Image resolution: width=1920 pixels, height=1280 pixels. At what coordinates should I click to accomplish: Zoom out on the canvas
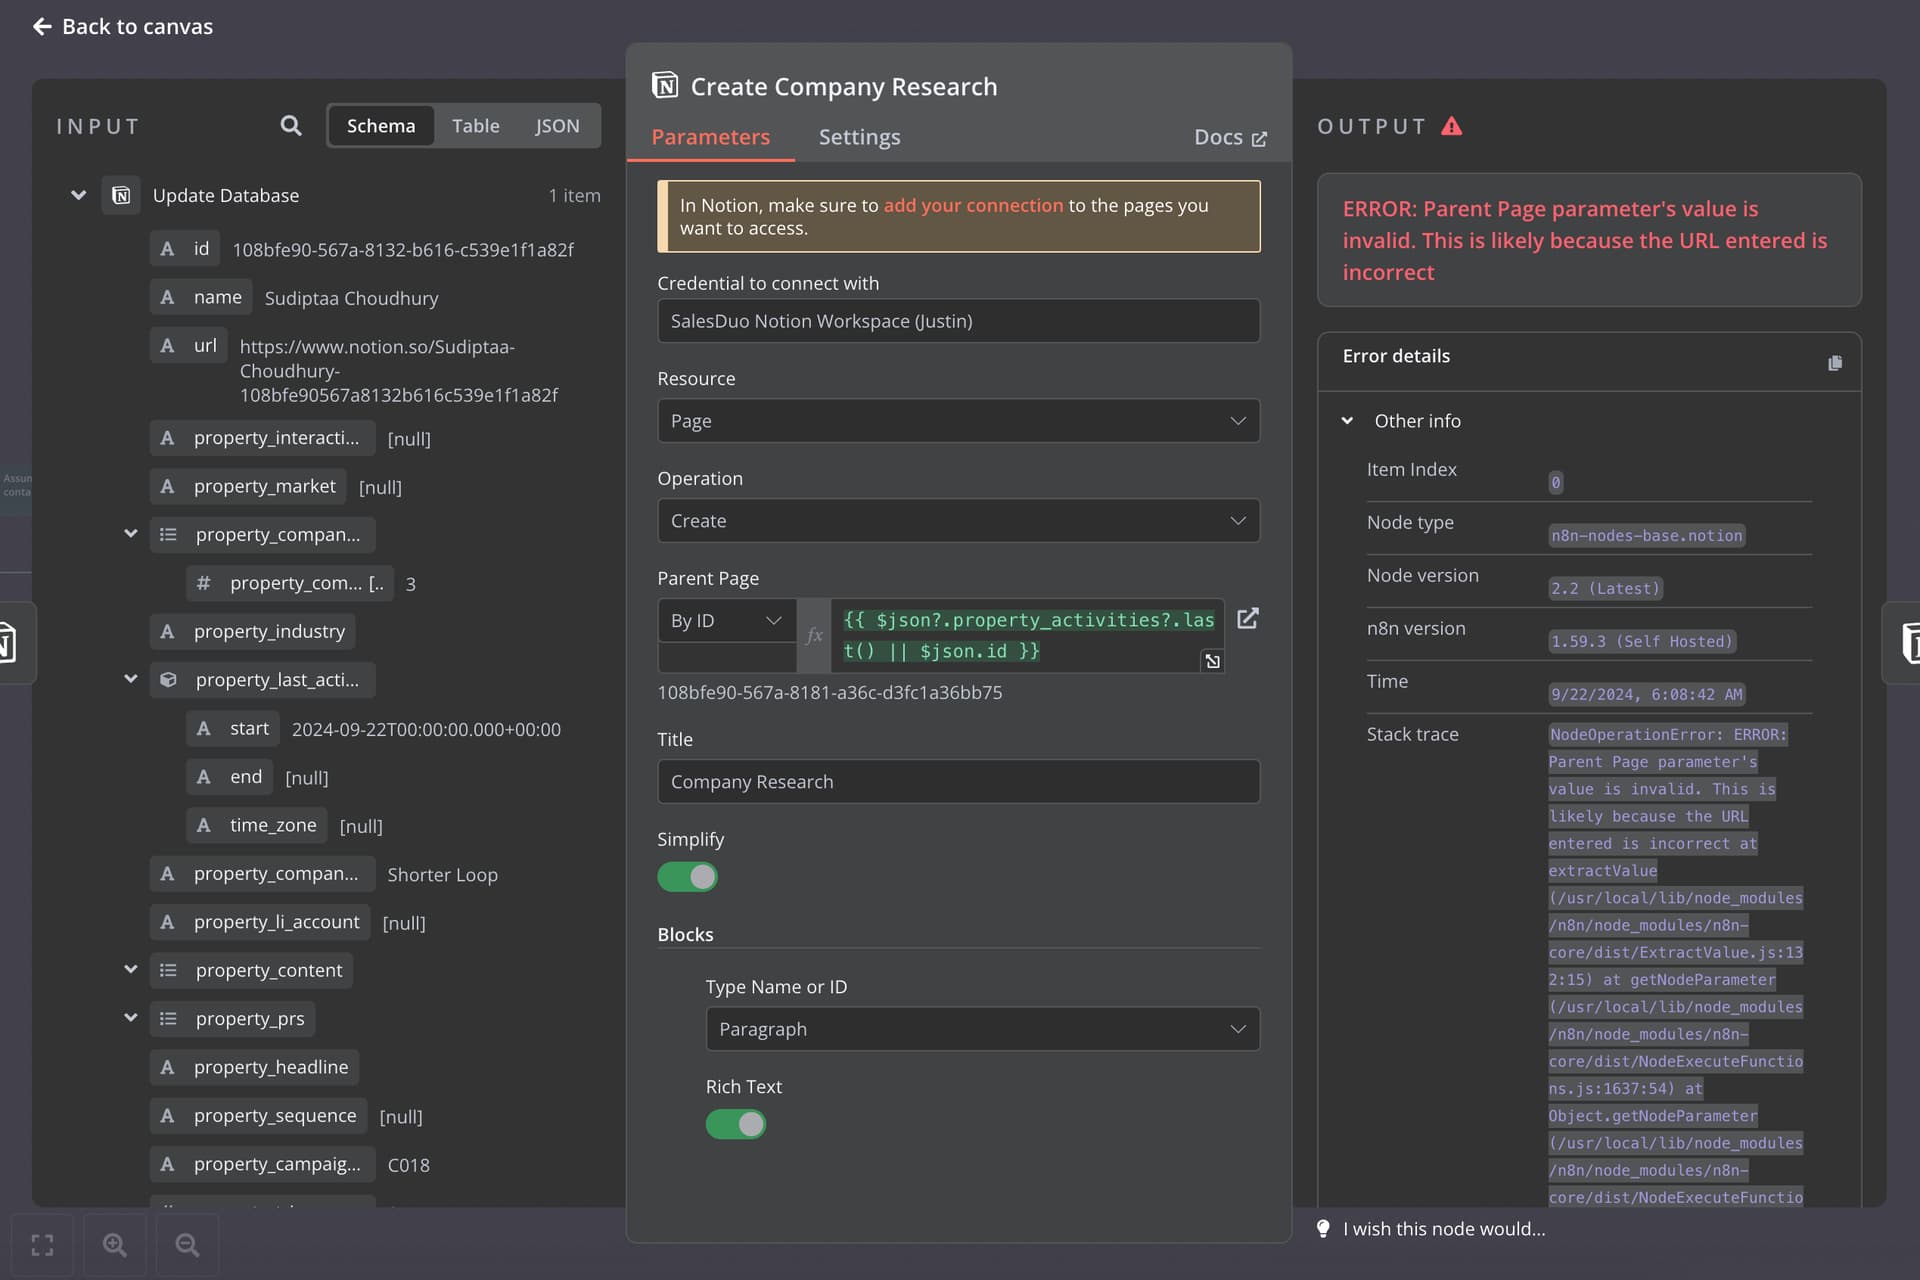(187, 1245)
